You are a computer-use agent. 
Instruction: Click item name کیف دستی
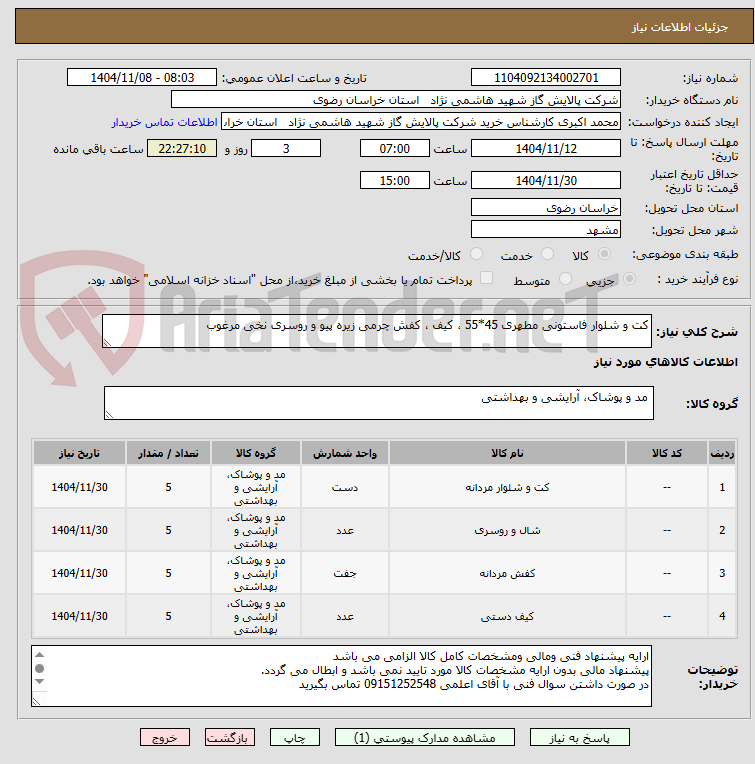[507, 616]
